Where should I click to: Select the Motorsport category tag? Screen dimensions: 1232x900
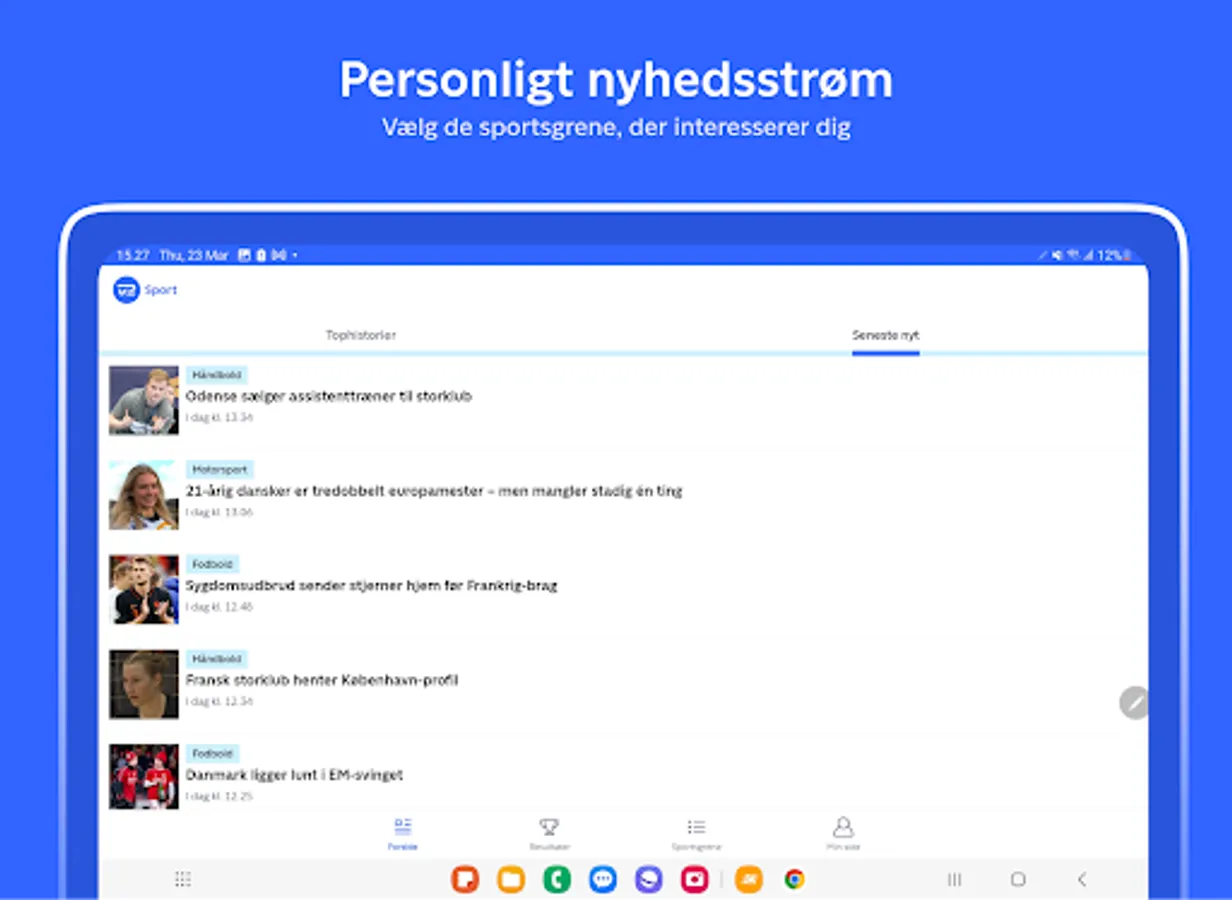[x=220, y=469]
